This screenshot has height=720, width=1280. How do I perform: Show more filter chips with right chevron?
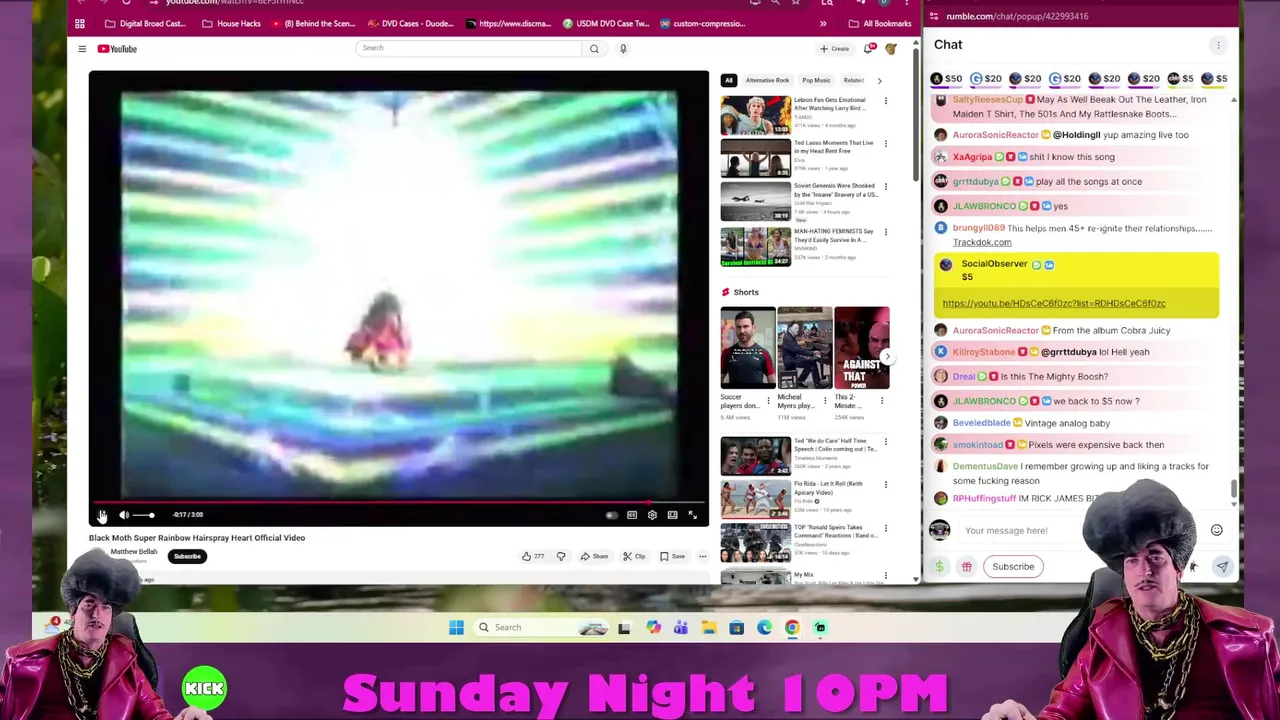click(879, 80)
